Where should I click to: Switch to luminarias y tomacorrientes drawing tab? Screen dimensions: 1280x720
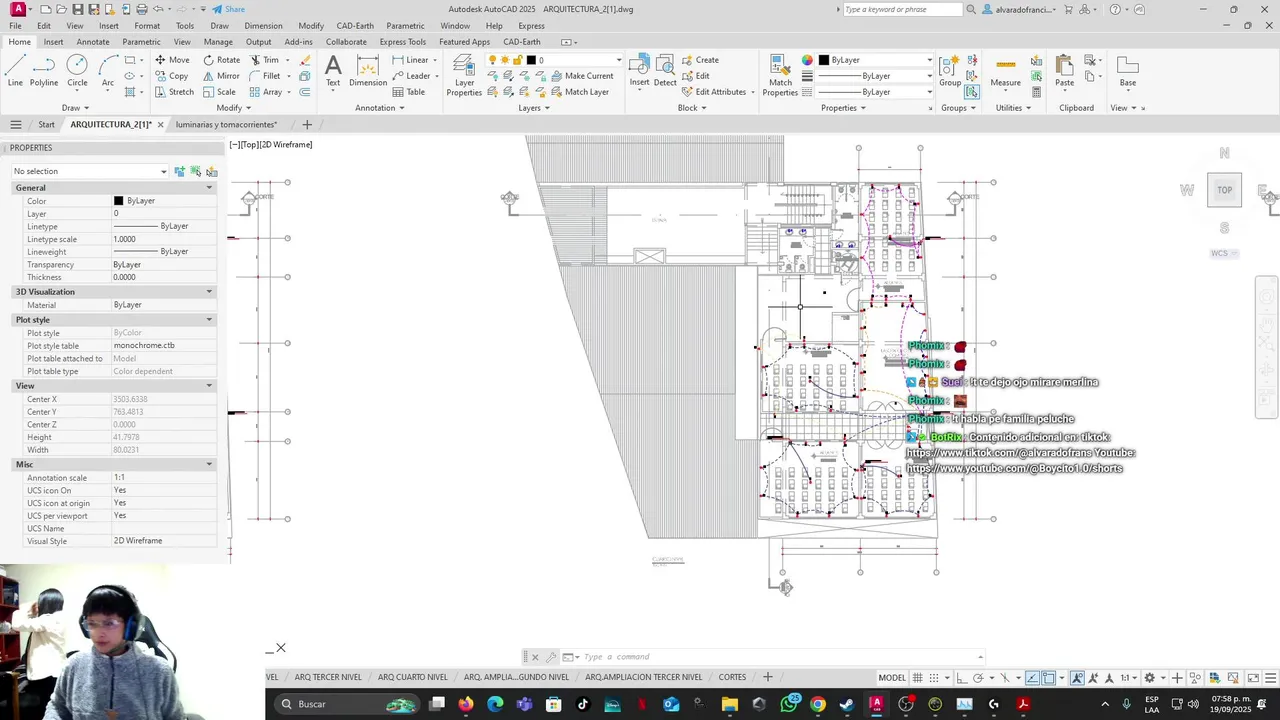[226, 125]
